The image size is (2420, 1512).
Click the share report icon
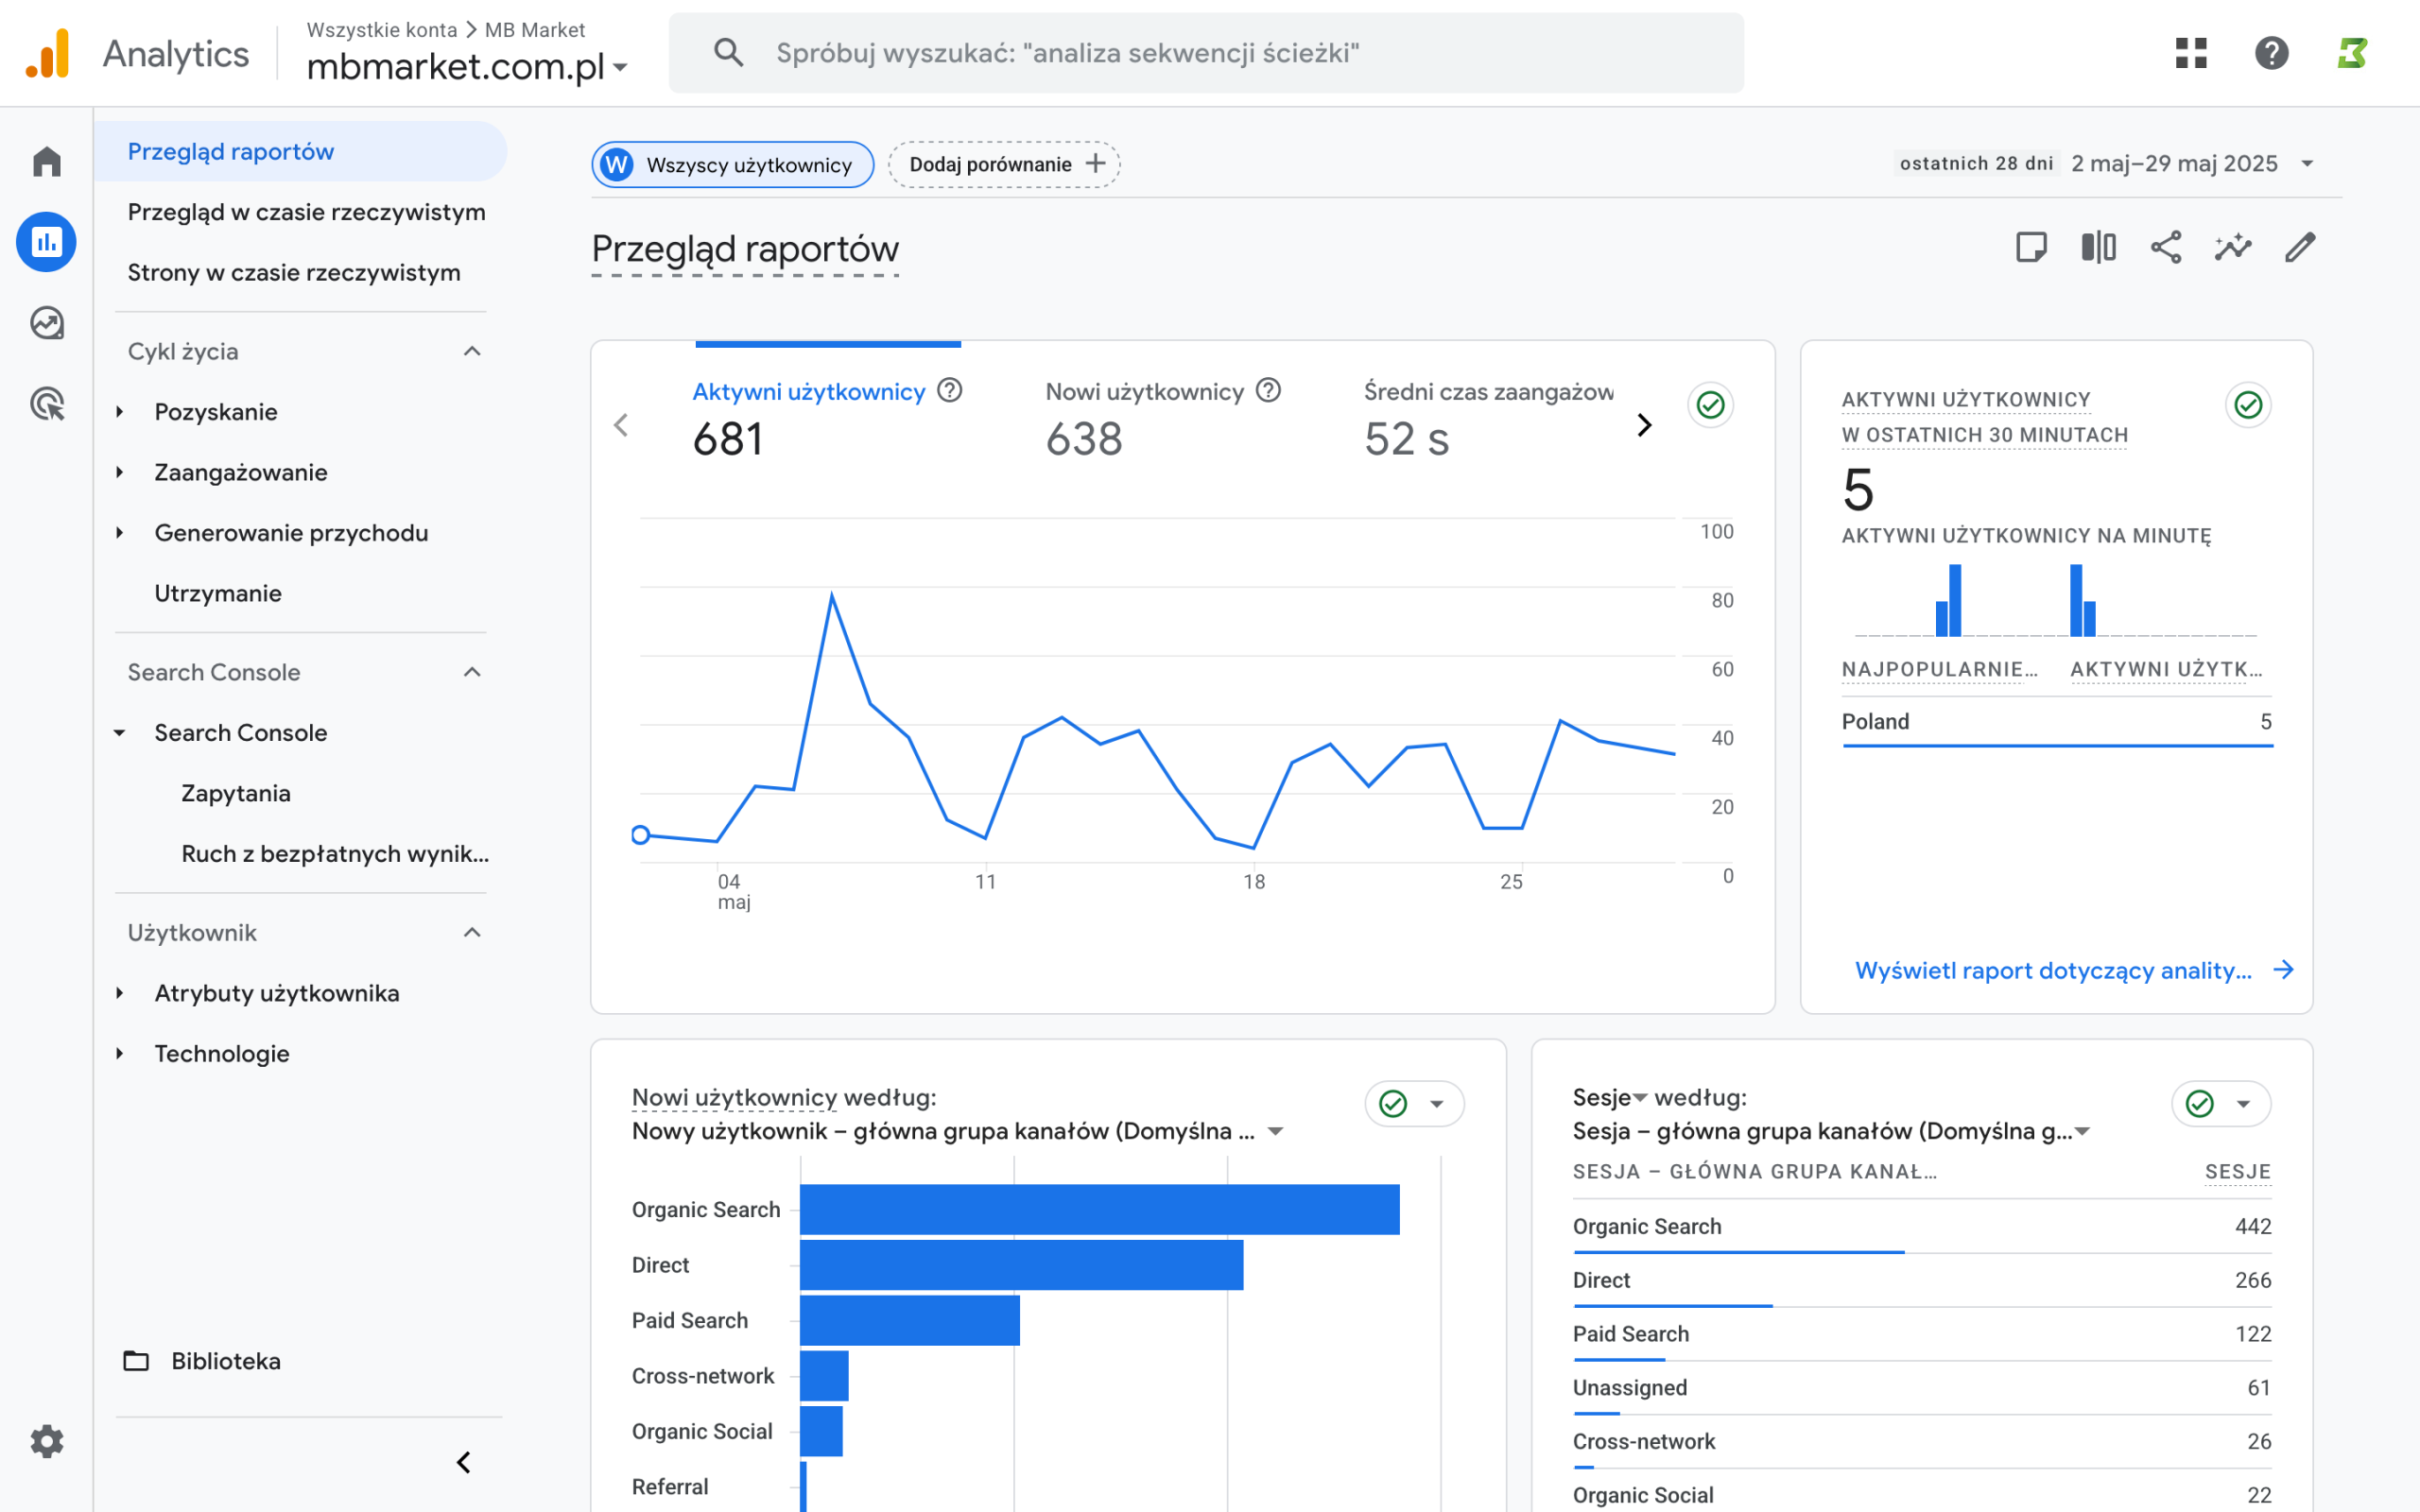point(2165,247)
